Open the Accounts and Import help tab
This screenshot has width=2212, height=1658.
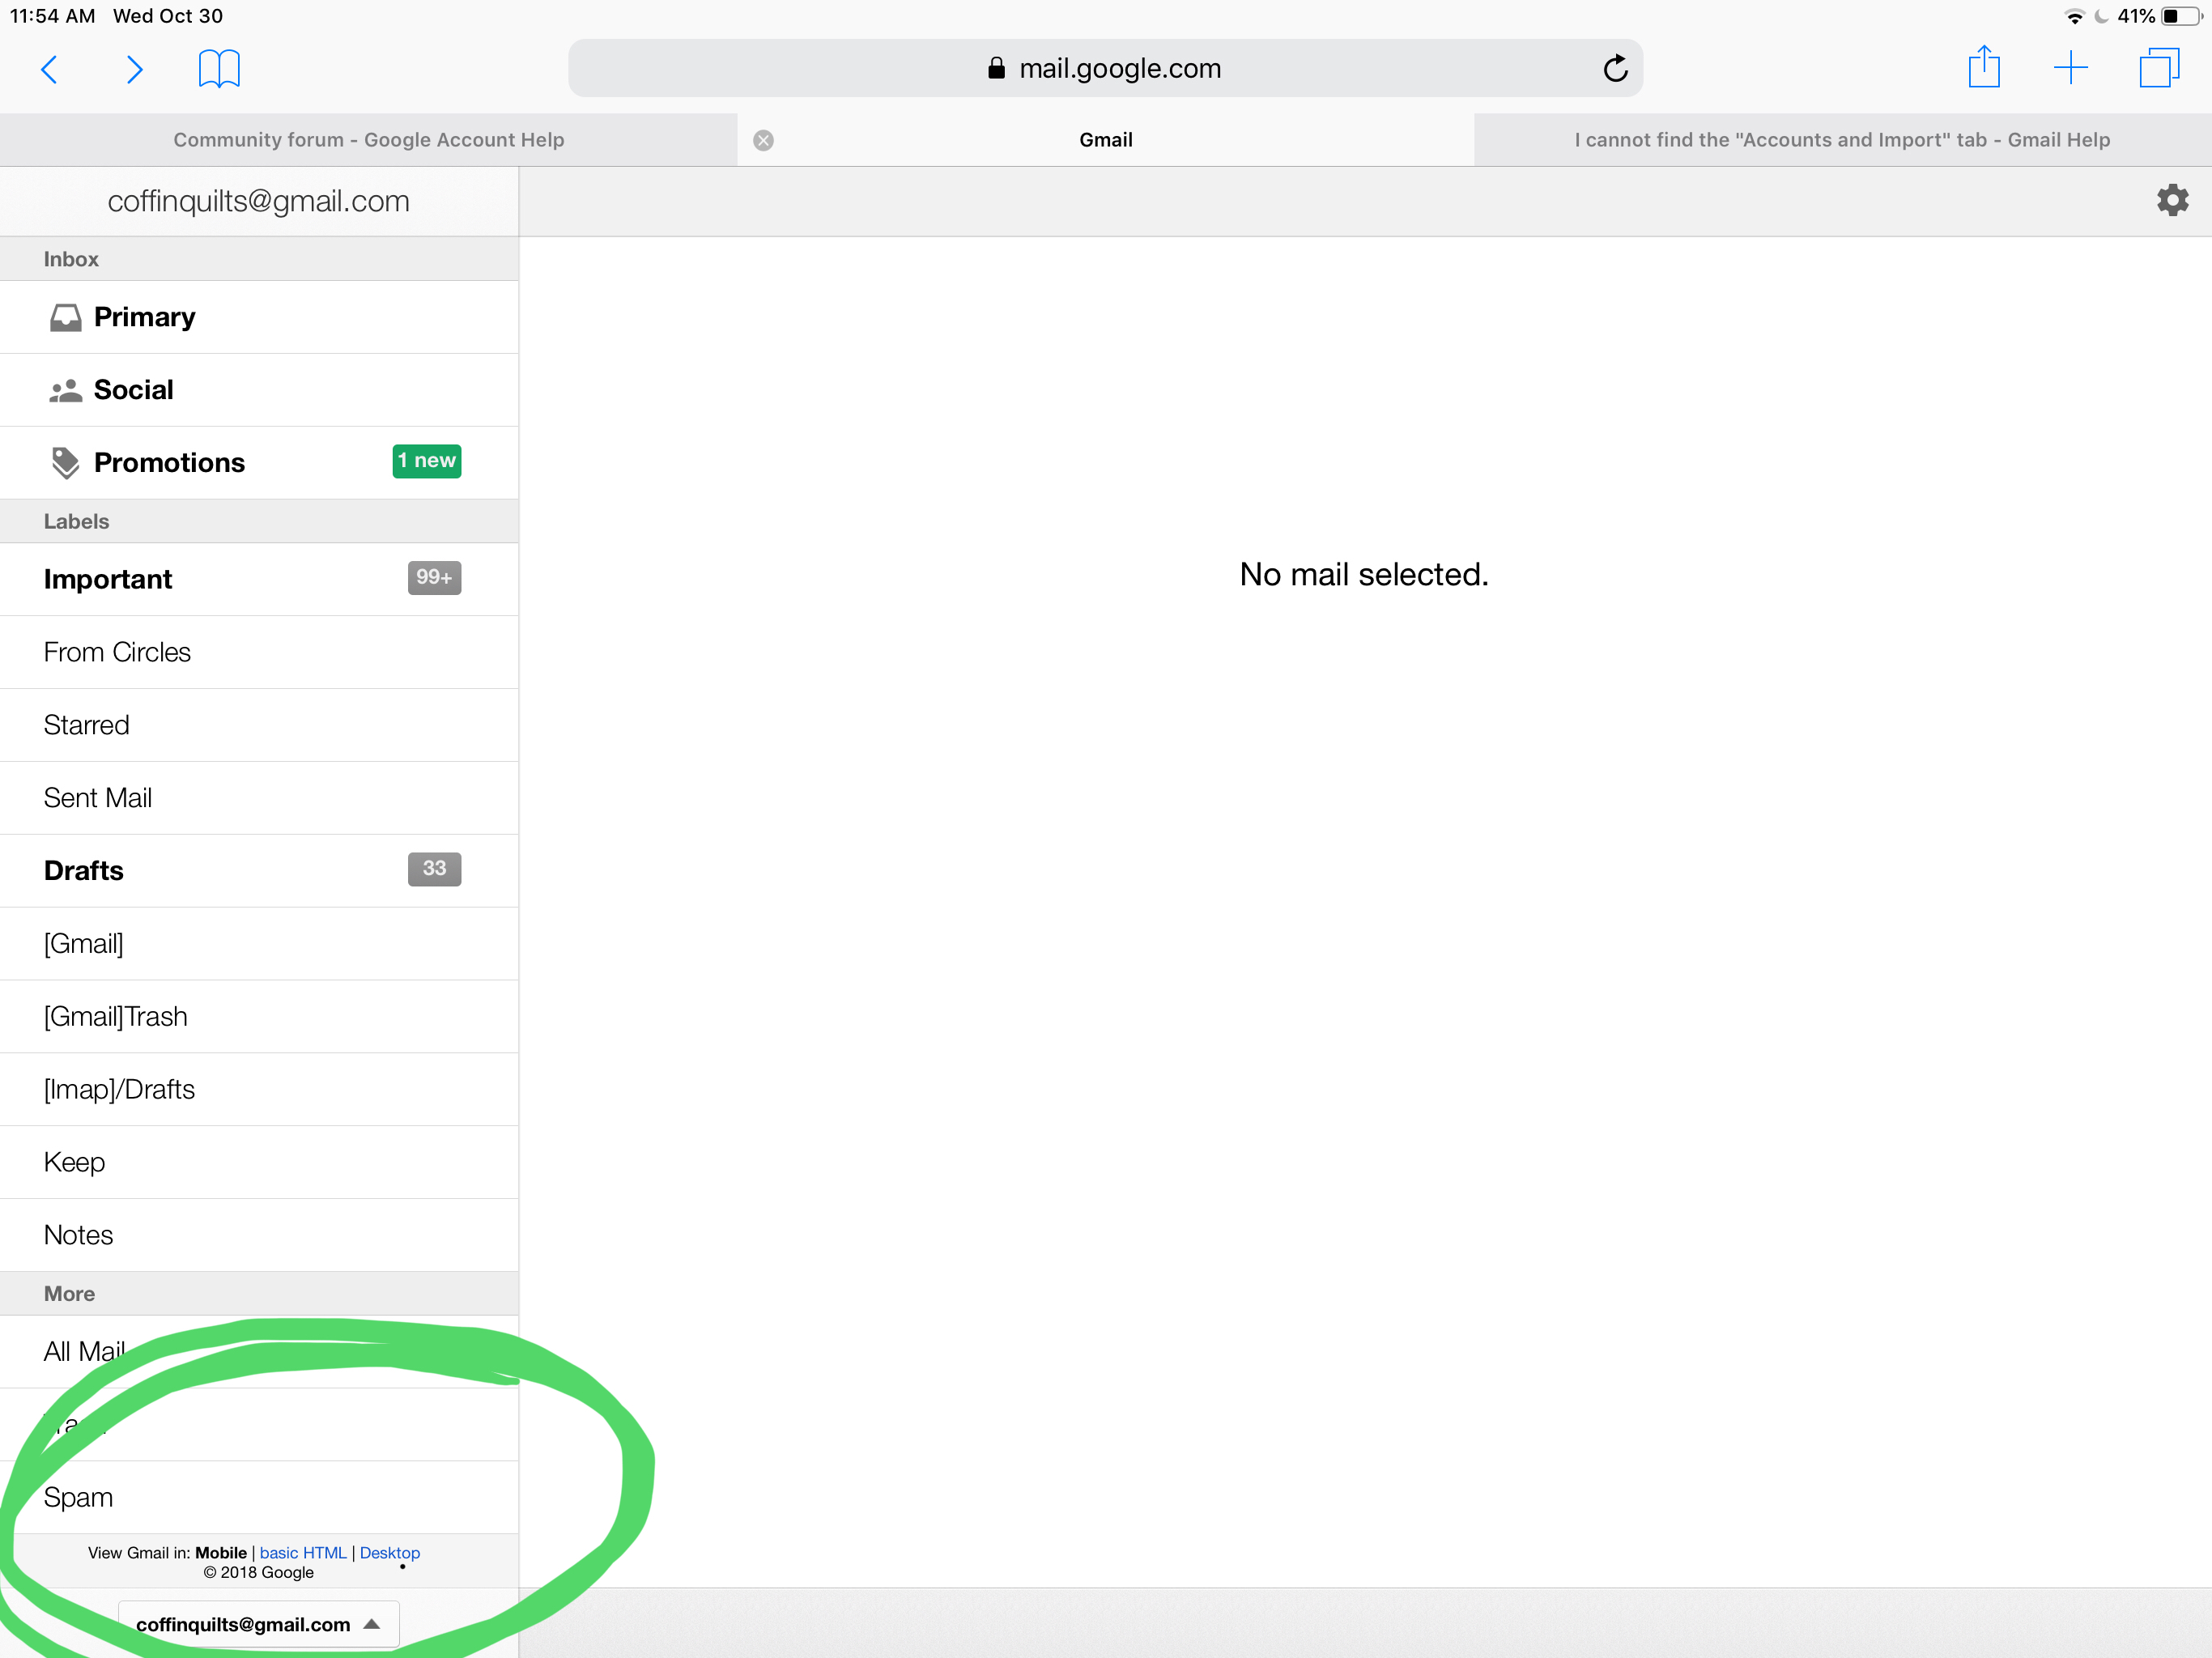[1841, 140]
